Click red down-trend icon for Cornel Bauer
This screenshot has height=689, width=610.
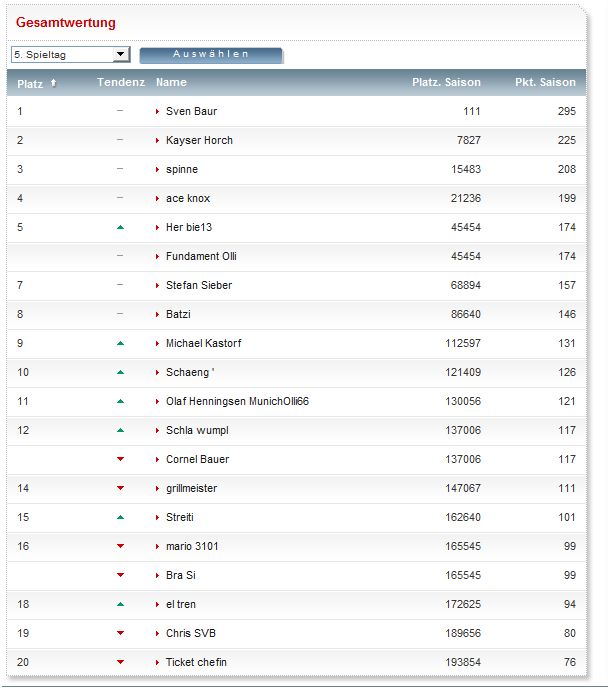(120, 459)
